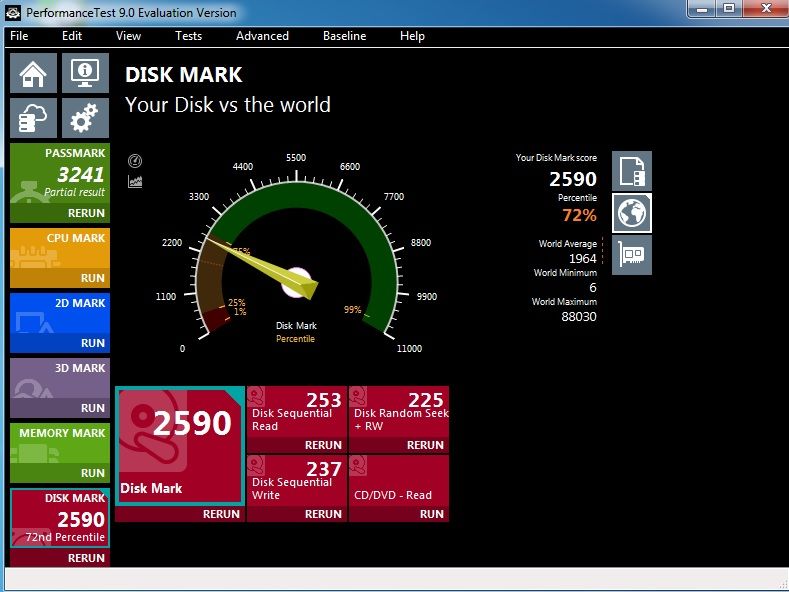Click the document baseline comparison icon

(632, 171)
